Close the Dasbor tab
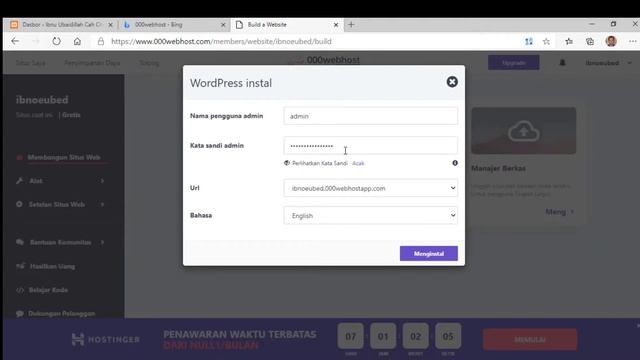This screenshot has width=640, height=360. coord(110,25)
